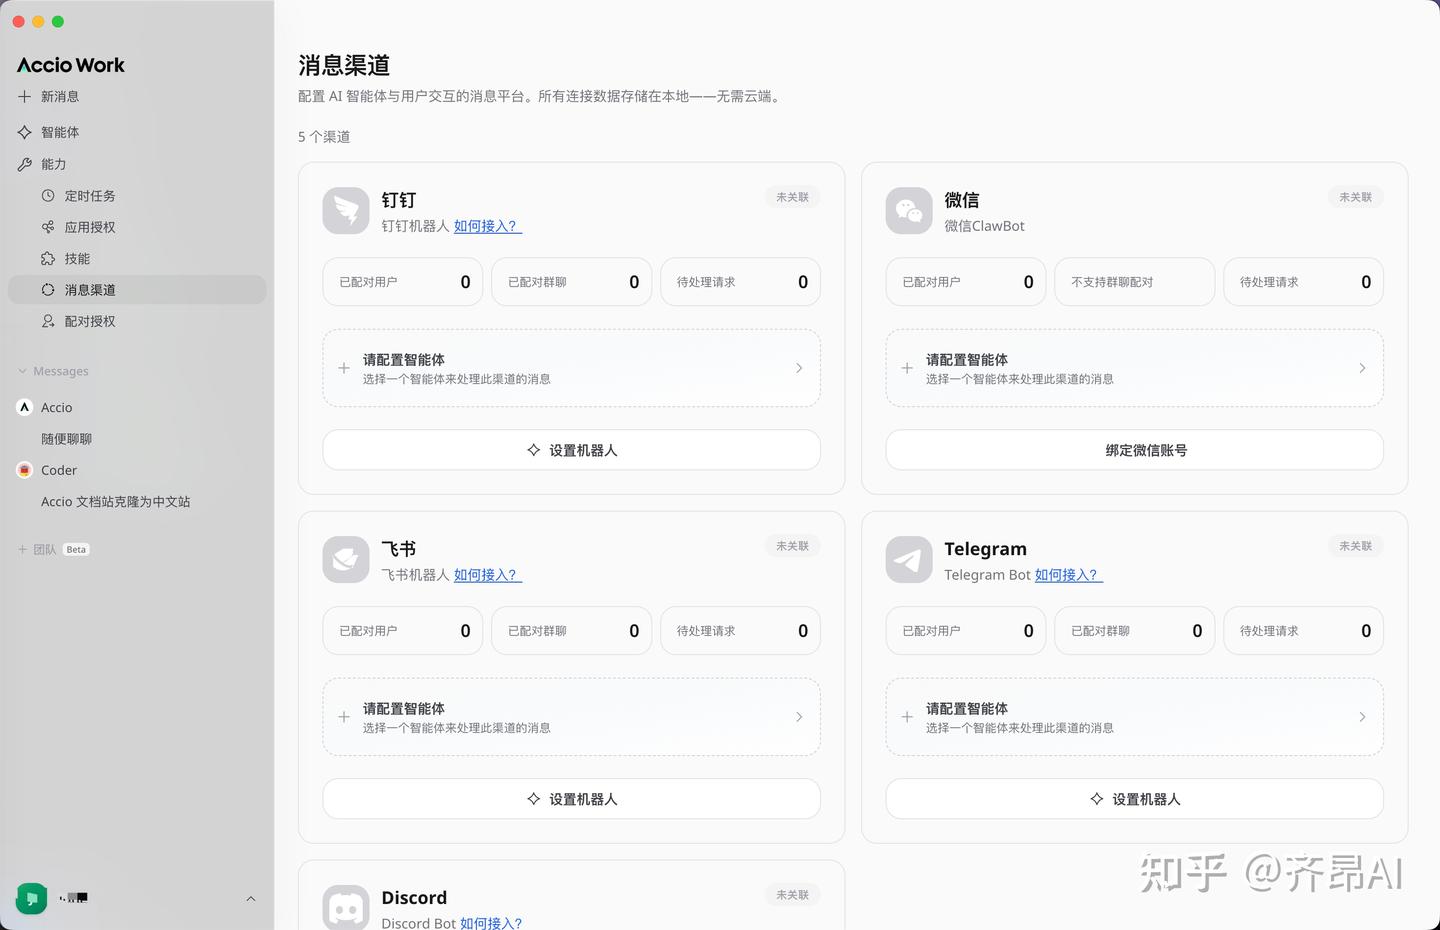This screenshot has height=930, width=1440.
Task: Open 如何接入? link for 飞书机器人
Action: (488, 575)
